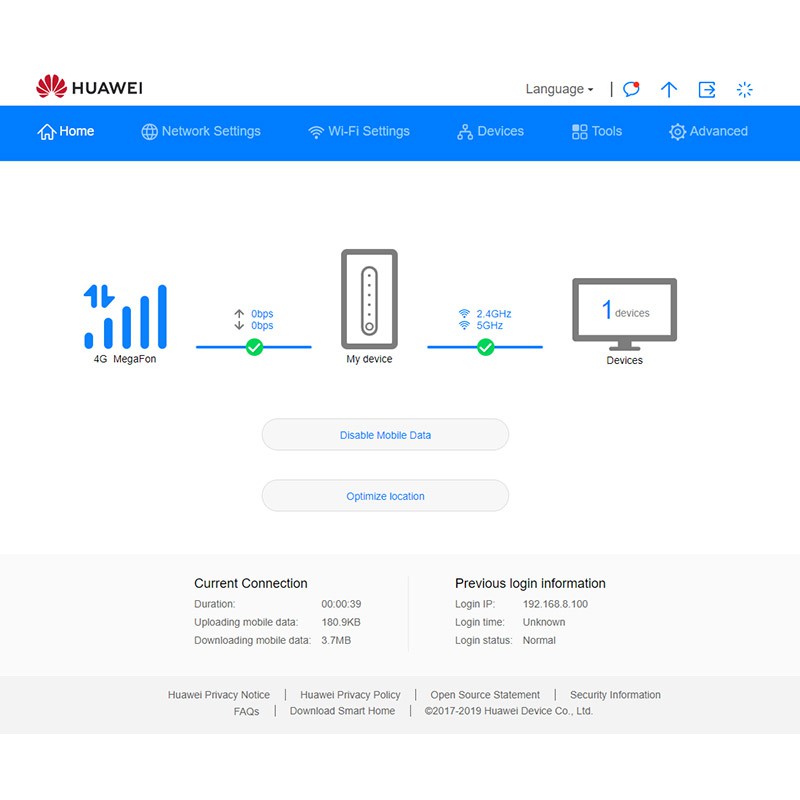Click the Huawei logo
The height and width of the screenshot is (800, 800).
(89, 88)
